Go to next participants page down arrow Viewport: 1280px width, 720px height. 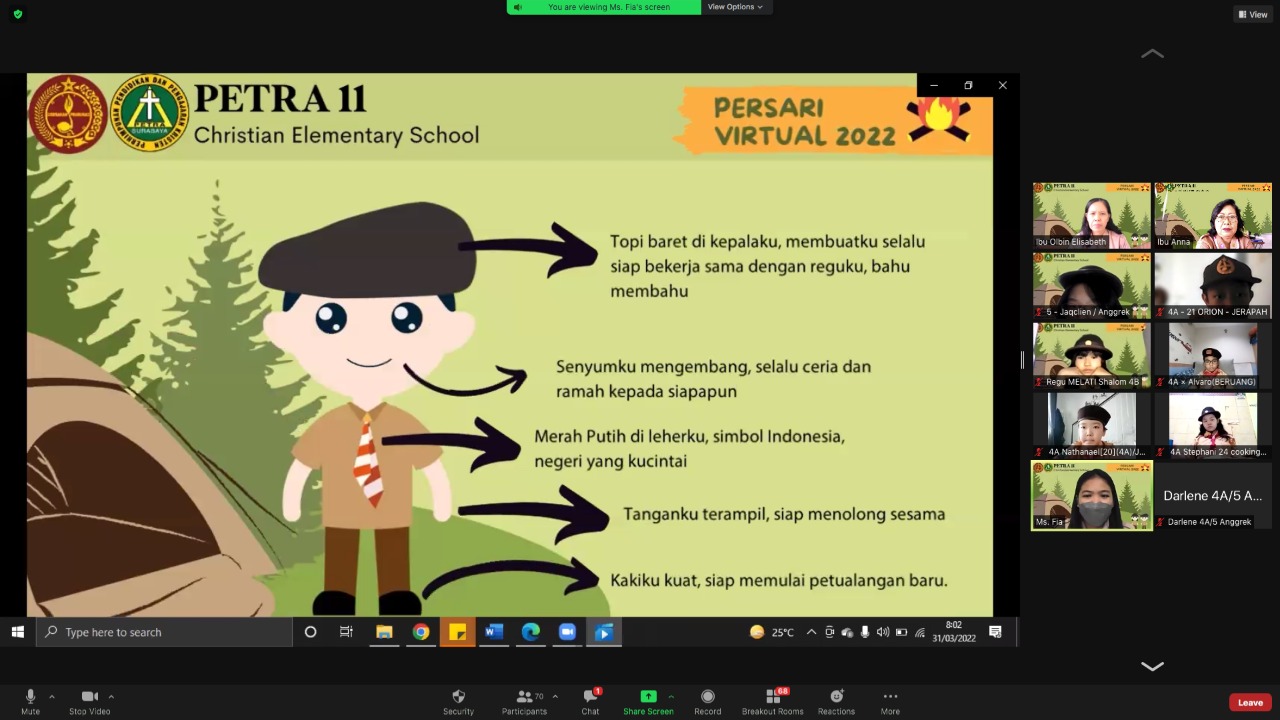(x=1152, y=666)
